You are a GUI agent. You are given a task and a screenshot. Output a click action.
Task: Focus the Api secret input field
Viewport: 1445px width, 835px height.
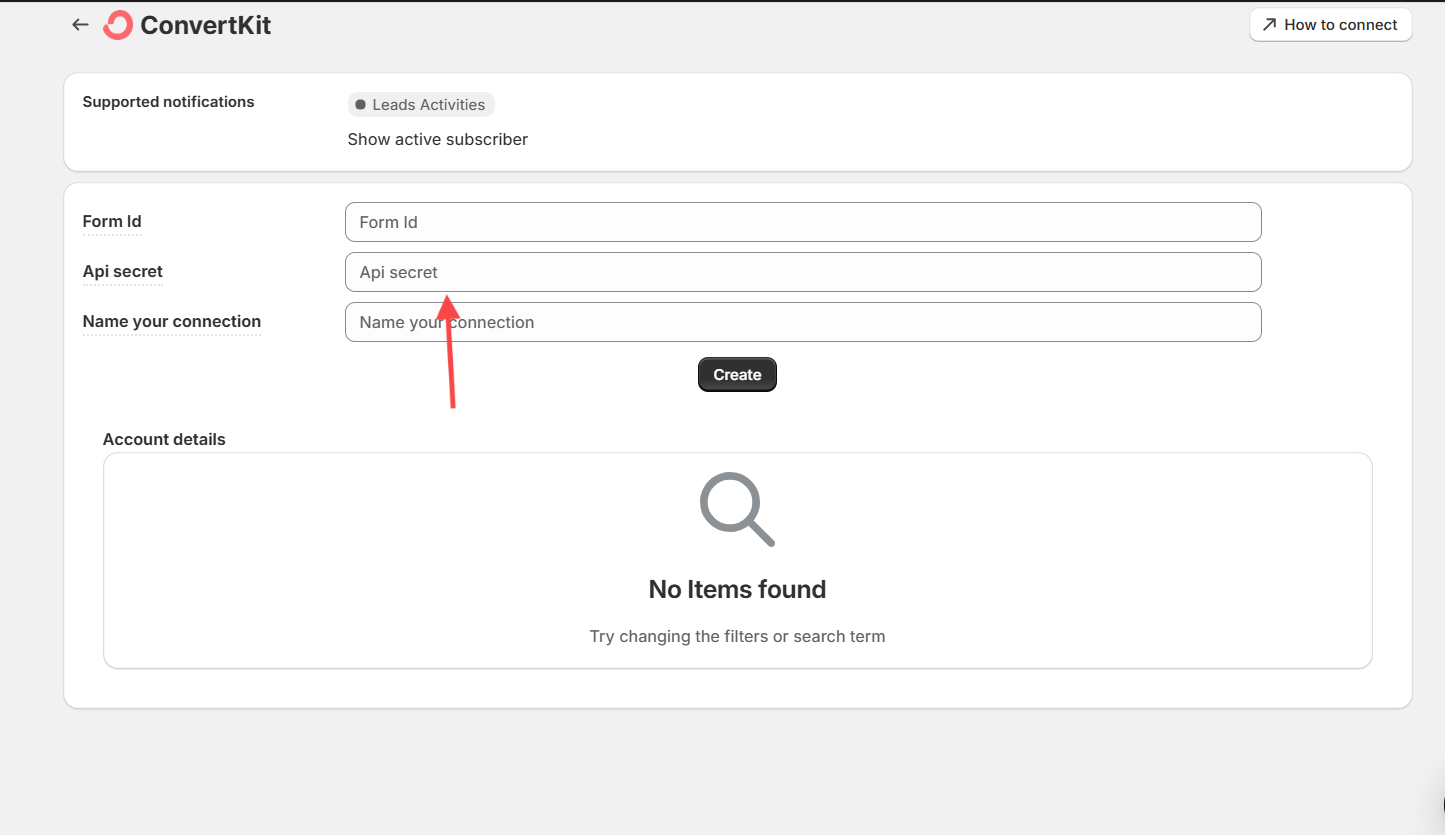(x=803, y=272)
